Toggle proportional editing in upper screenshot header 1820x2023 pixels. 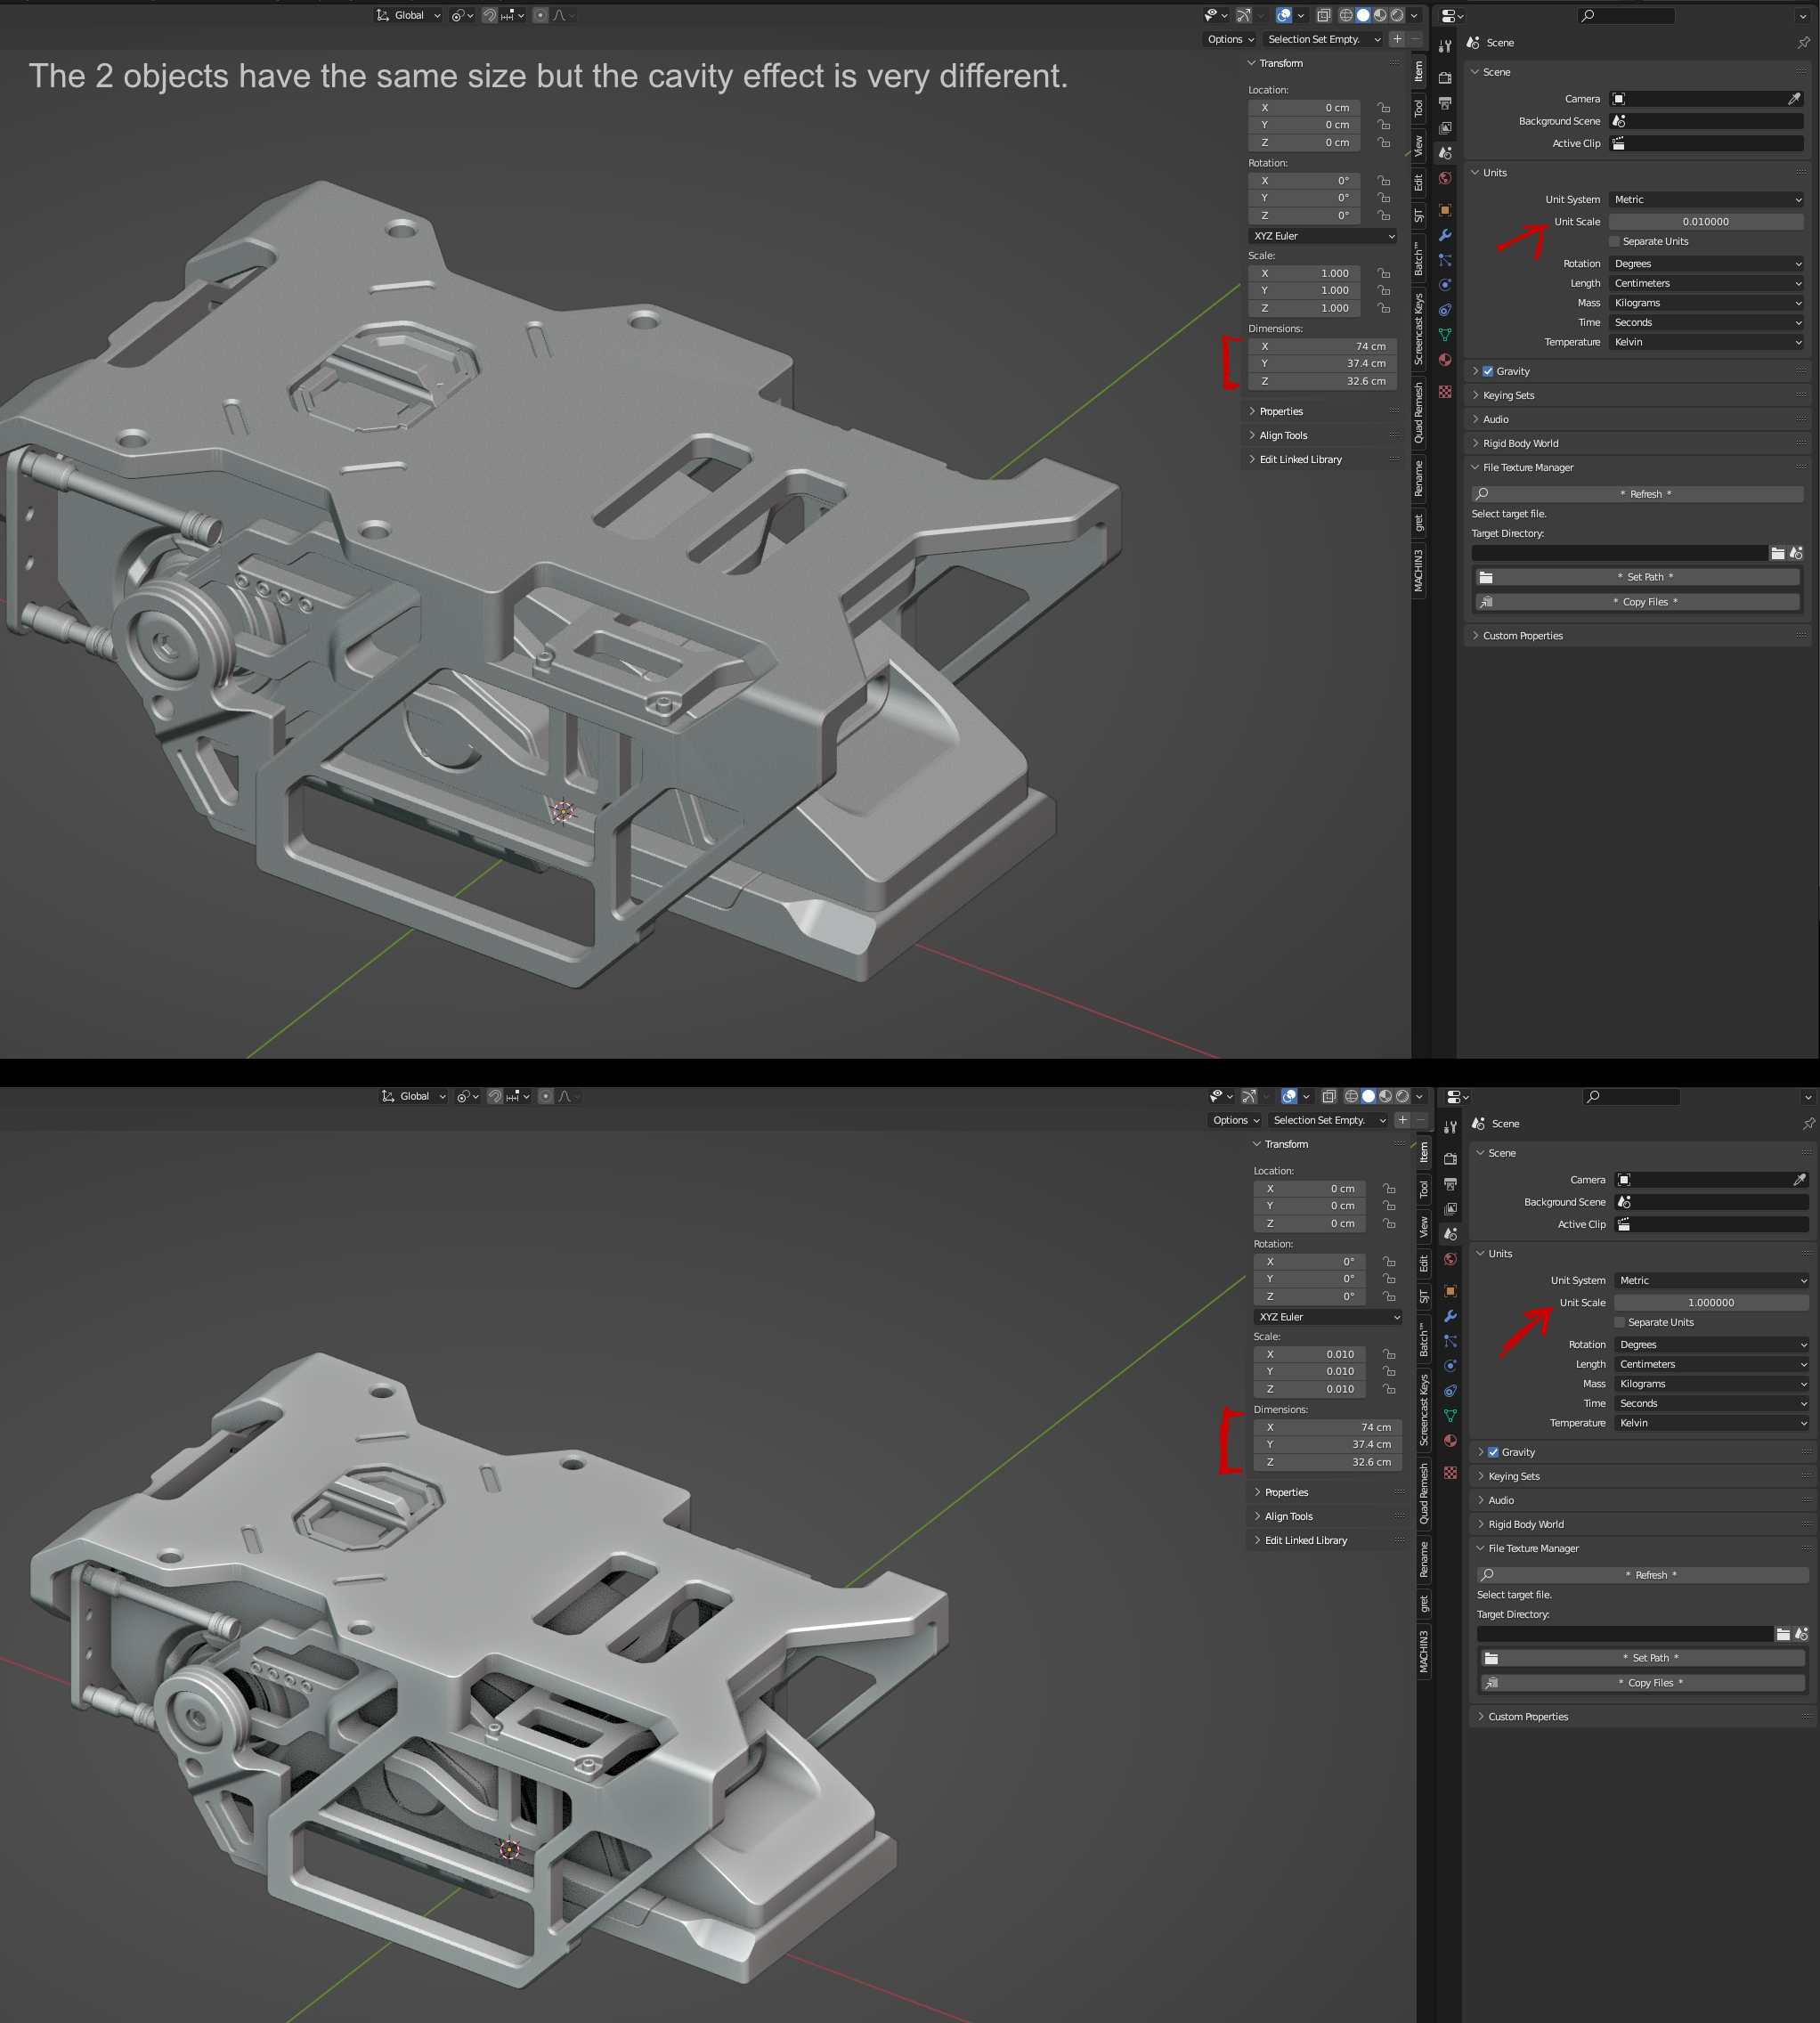pos(540,15)
